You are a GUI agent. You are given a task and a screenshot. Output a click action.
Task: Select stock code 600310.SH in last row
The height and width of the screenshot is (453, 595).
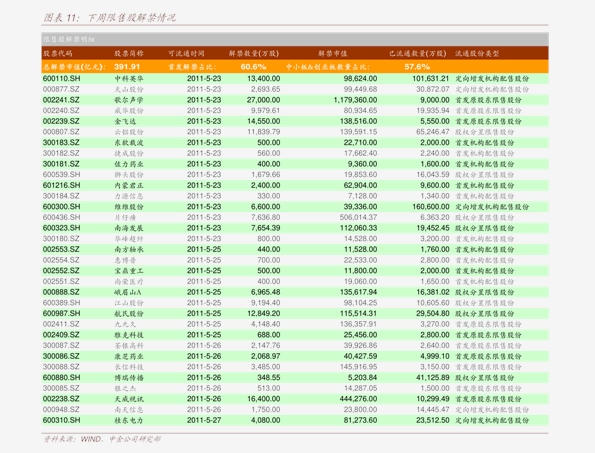click(61, 420)
